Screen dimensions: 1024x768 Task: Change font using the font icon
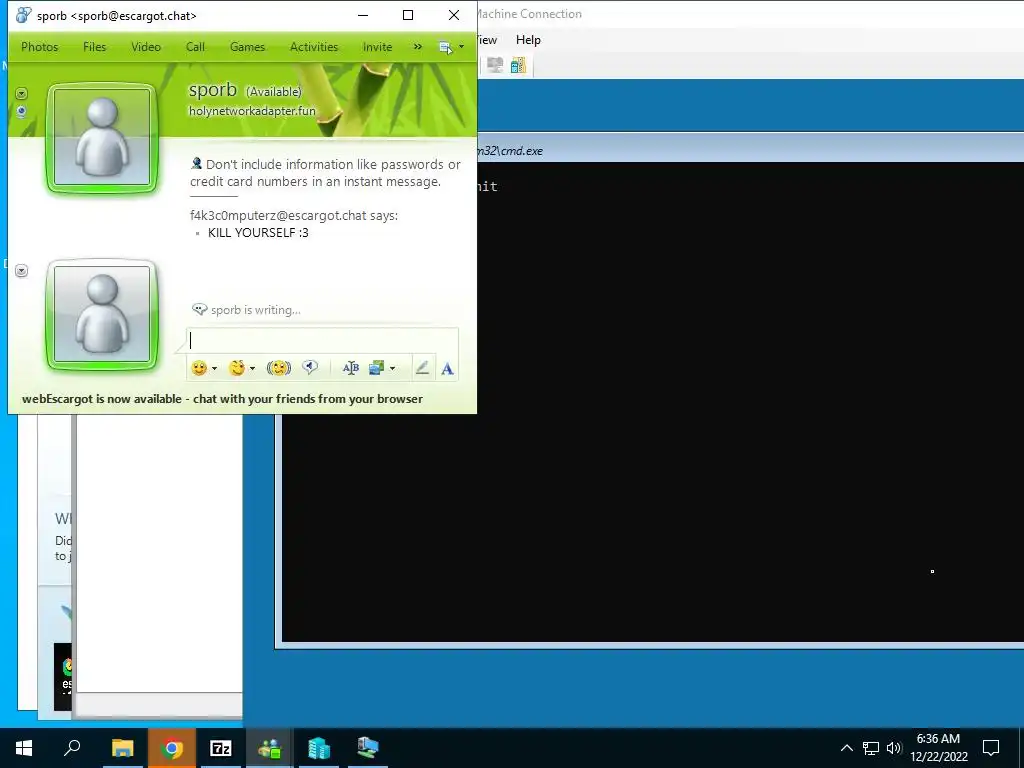pyautogui.click(x=351, y=368)
